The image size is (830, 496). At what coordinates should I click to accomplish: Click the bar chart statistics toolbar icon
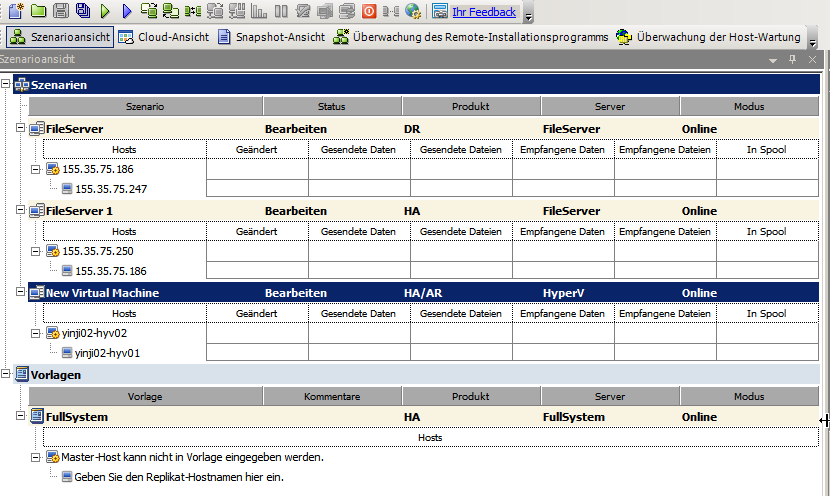point(259,12)
